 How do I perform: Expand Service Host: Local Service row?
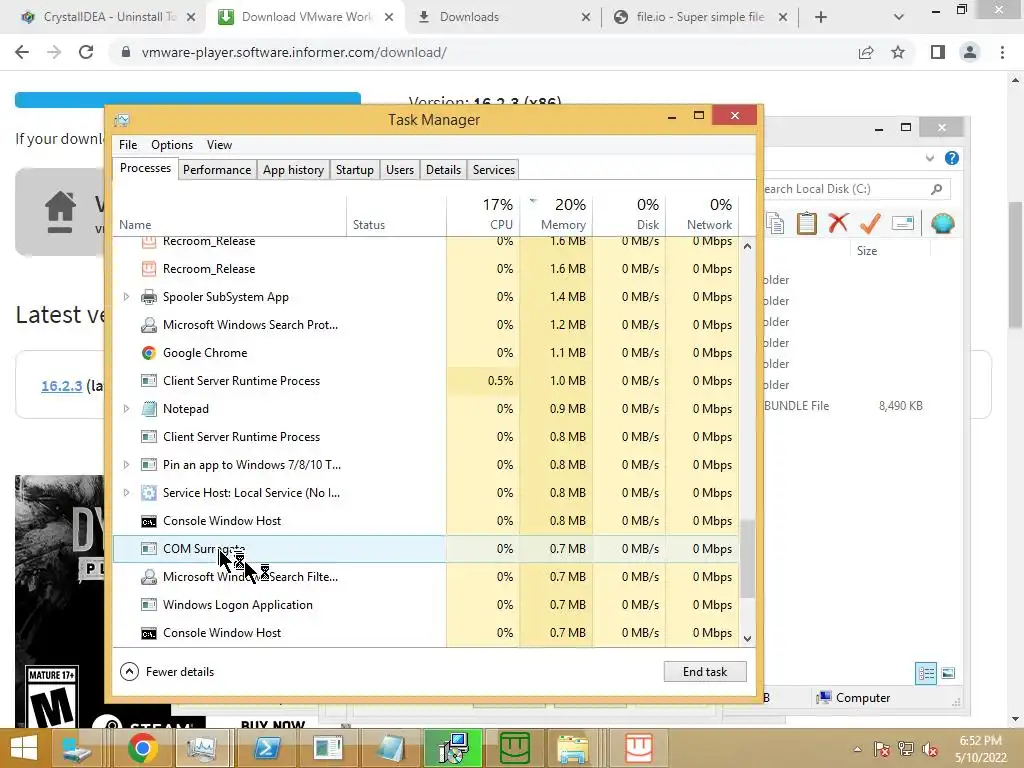coord(126,493)
